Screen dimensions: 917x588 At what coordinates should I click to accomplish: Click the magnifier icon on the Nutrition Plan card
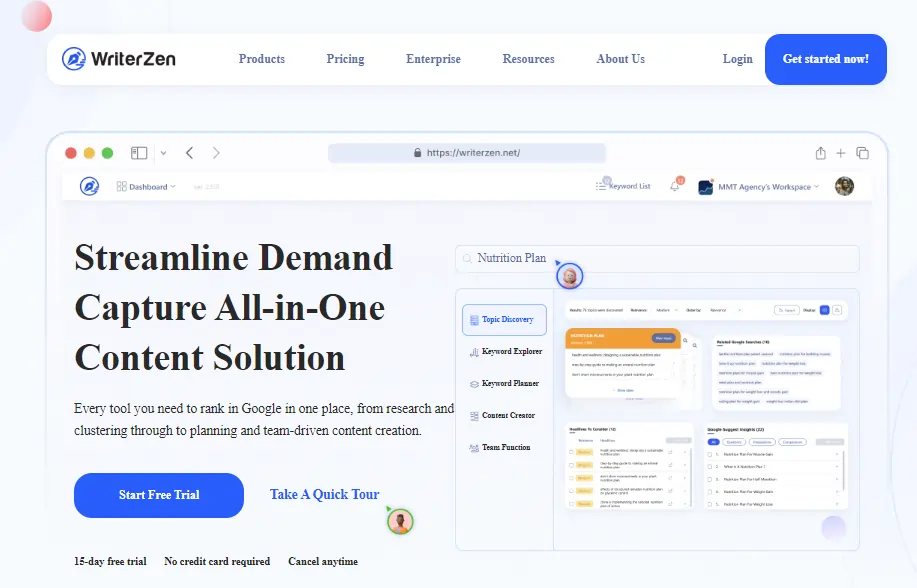(x=467, y=258)
